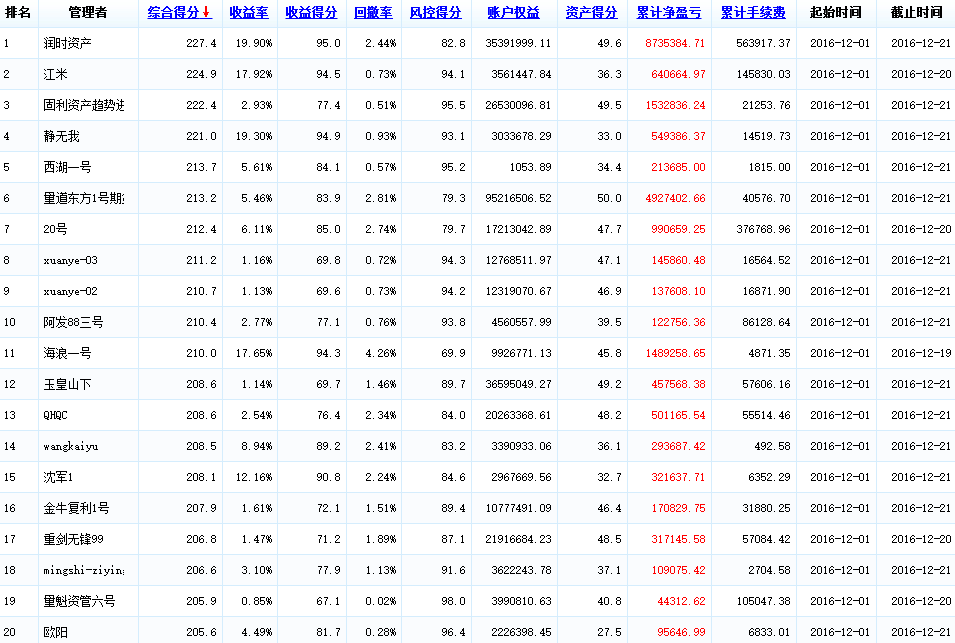Image resolution: width=955 pixels, height=643 pixels.
Task: Select manager name xuanye-03
Action: [x=70, y=261]
